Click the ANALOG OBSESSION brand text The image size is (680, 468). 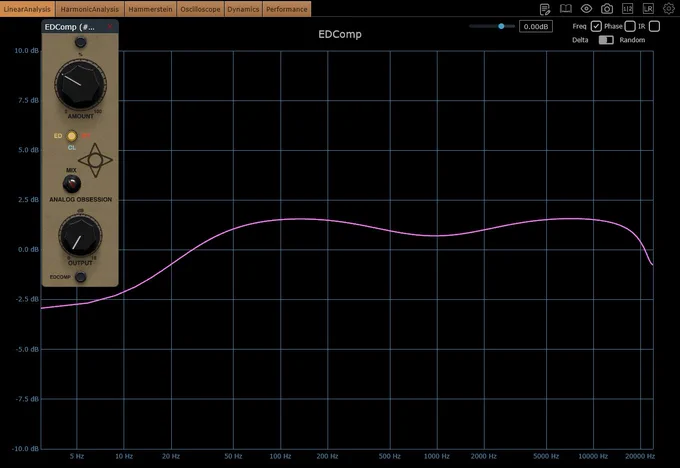pos(81,200)
